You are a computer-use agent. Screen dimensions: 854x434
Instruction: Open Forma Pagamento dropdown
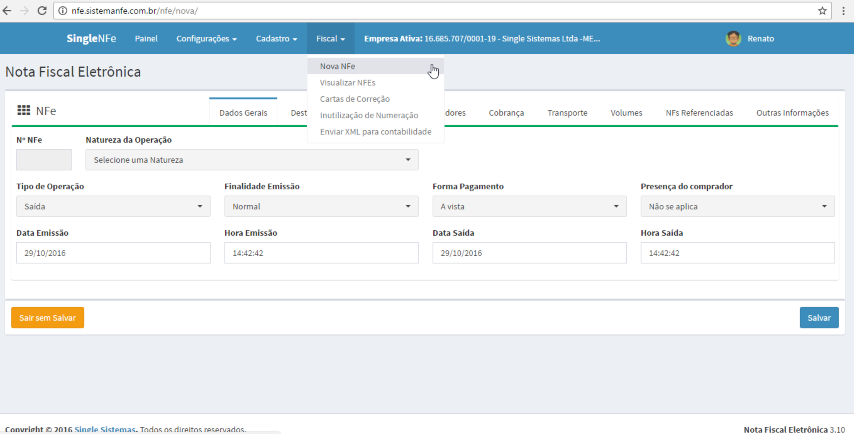tap(529, 206)
